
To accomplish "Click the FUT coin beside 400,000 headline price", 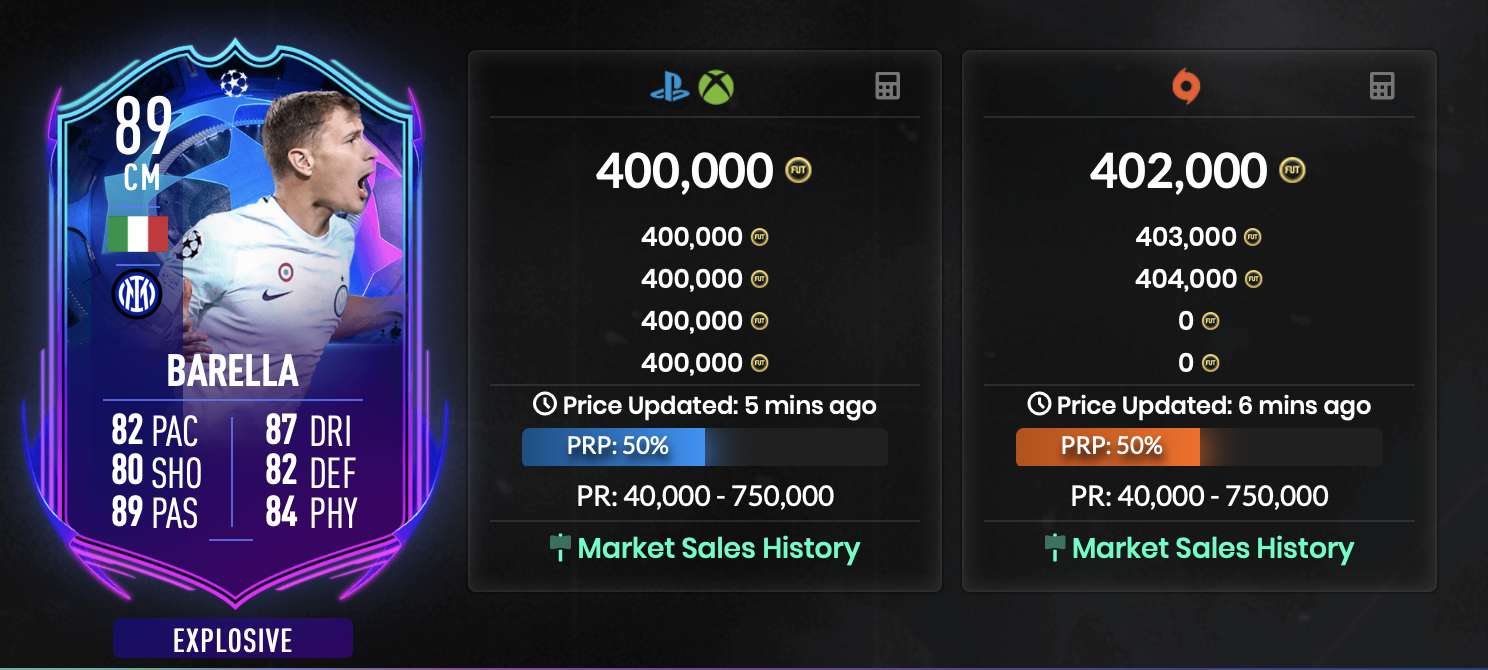I will pos(798,171).
